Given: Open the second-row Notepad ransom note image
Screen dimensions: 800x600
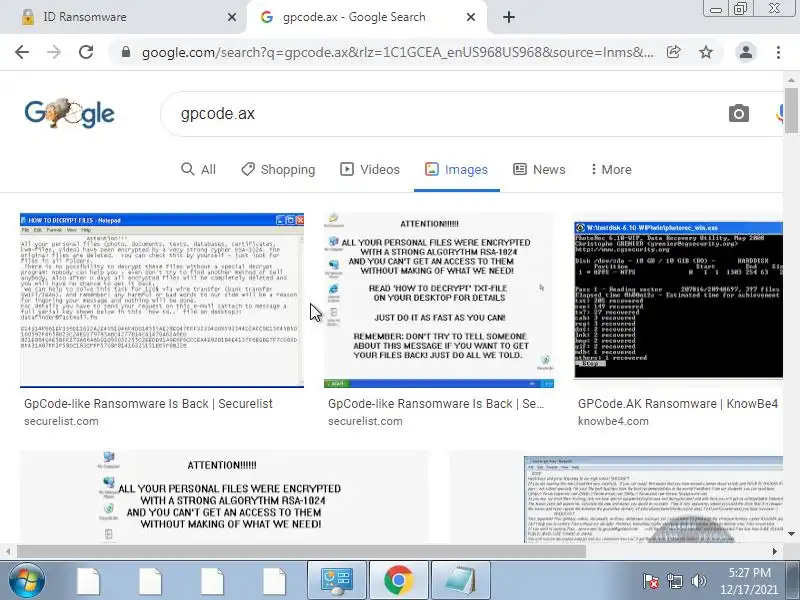Looking at the screenshot, I should pyautogui.click(x=616, y=496).
